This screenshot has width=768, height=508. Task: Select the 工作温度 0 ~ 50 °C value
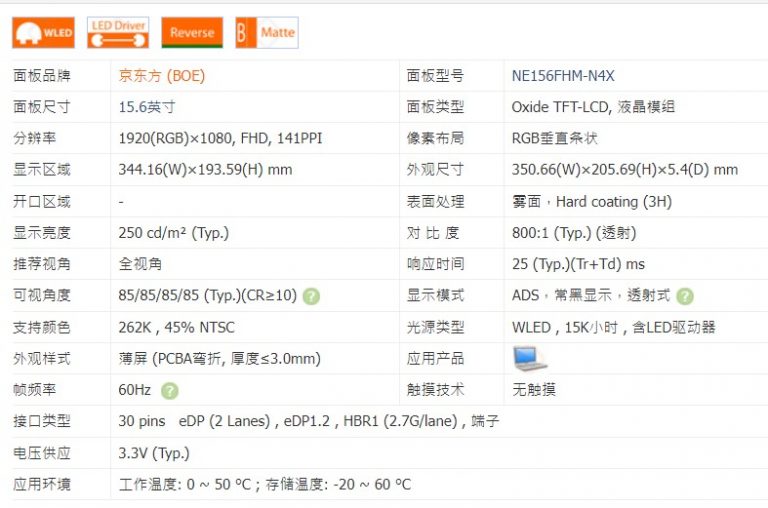click(264, 484)
